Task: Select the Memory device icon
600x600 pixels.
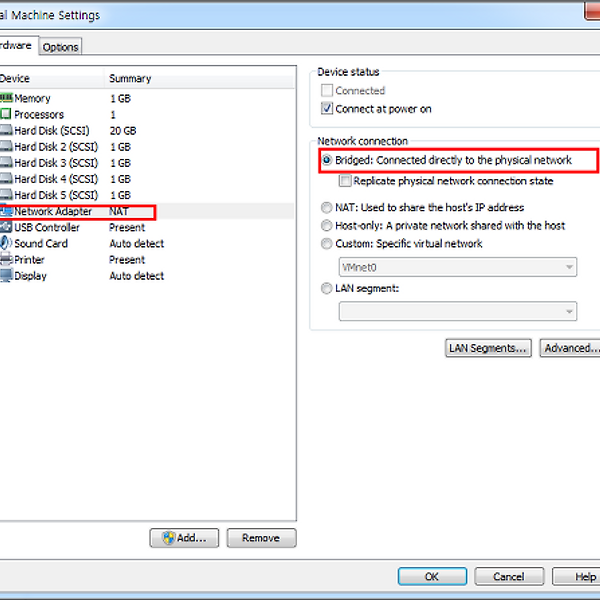Action: coord(5,98)
